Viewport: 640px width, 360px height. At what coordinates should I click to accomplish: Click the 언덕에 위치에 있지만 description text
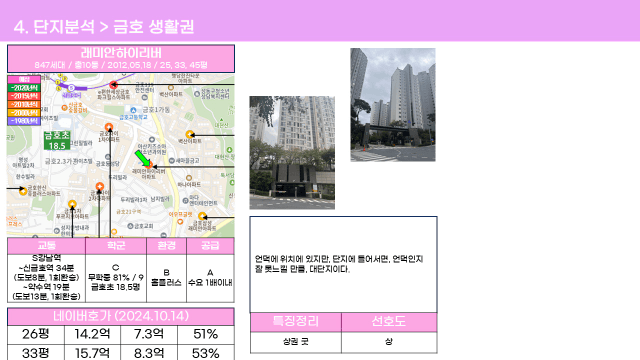339,264
